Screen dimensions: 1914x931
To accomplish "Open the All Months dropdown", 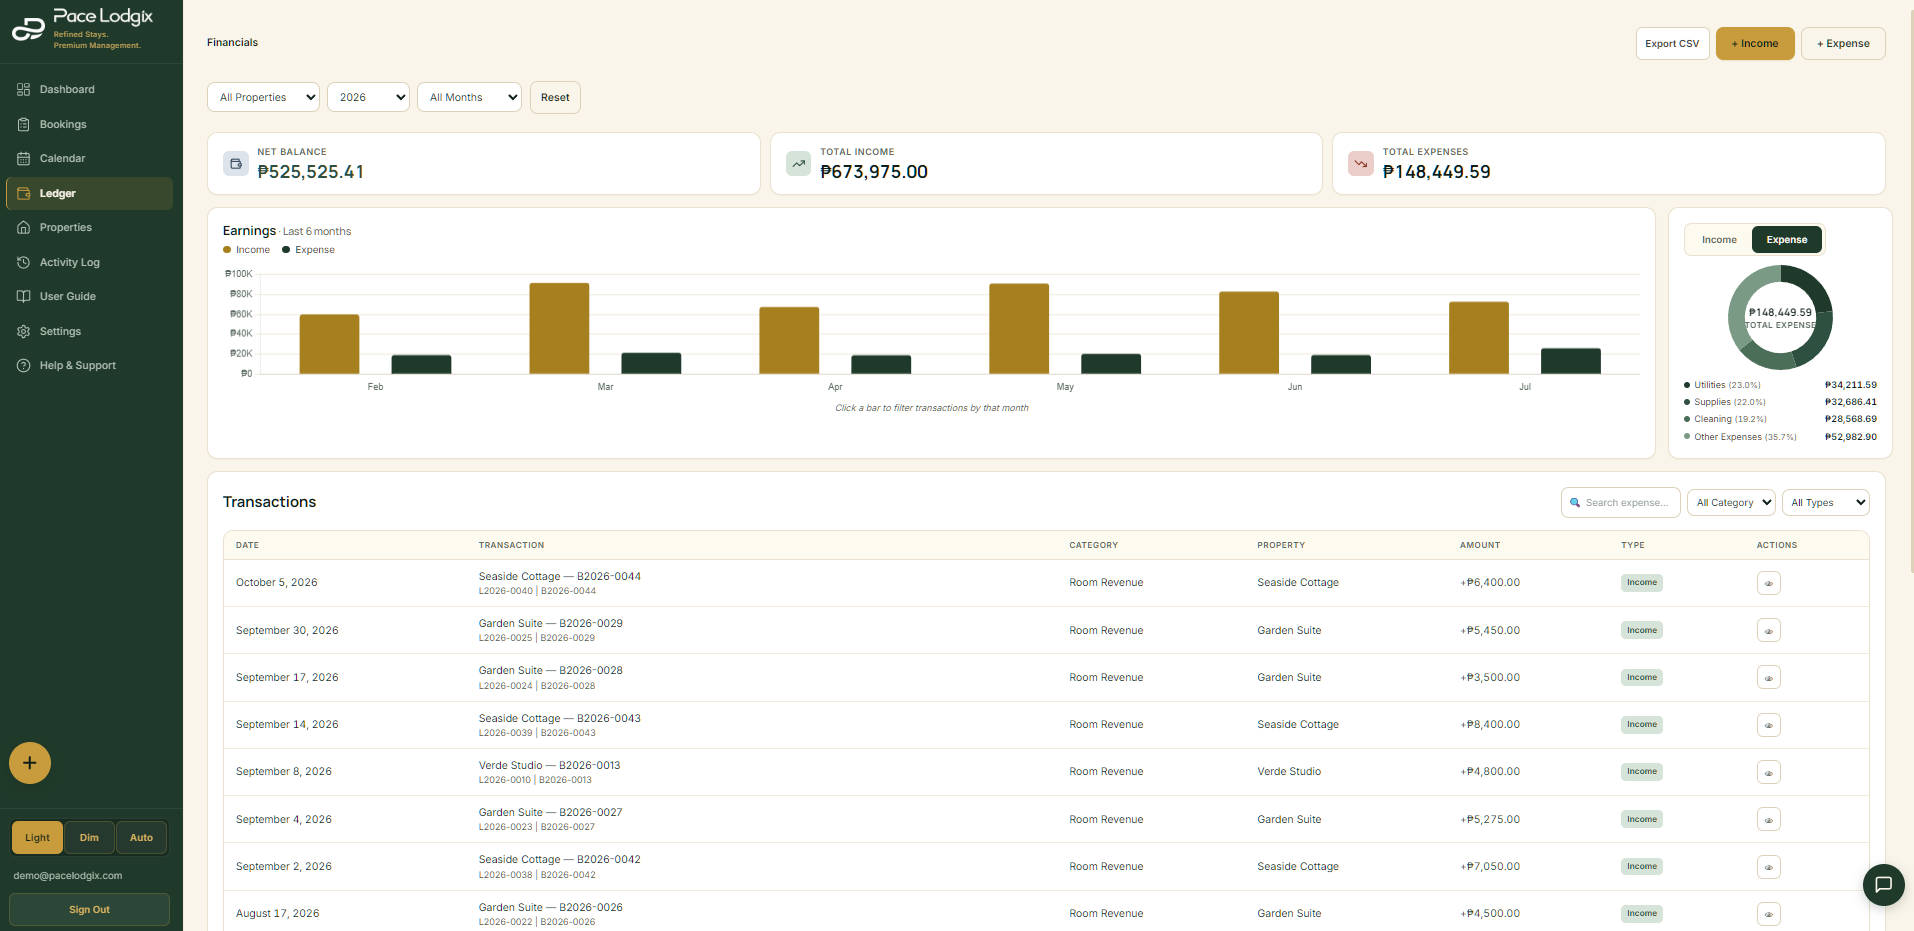I will click(x=470, y=97).
